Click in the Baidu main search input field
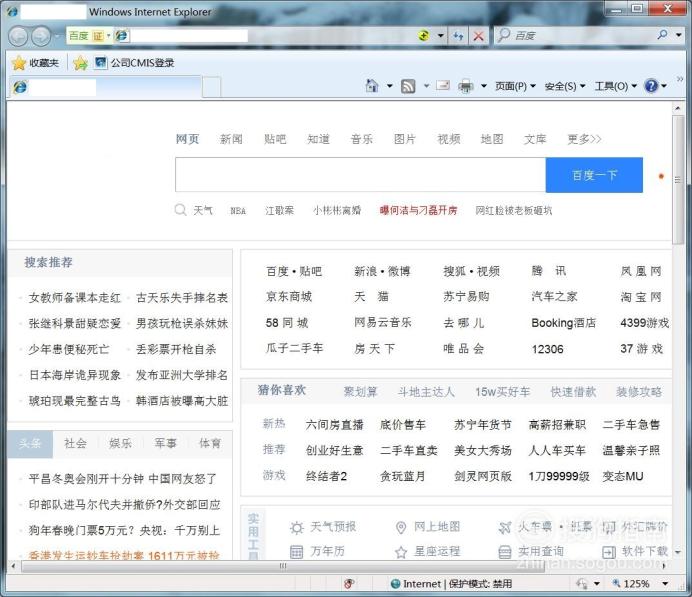Screen dimensions: 692x597 click(360, 175)
